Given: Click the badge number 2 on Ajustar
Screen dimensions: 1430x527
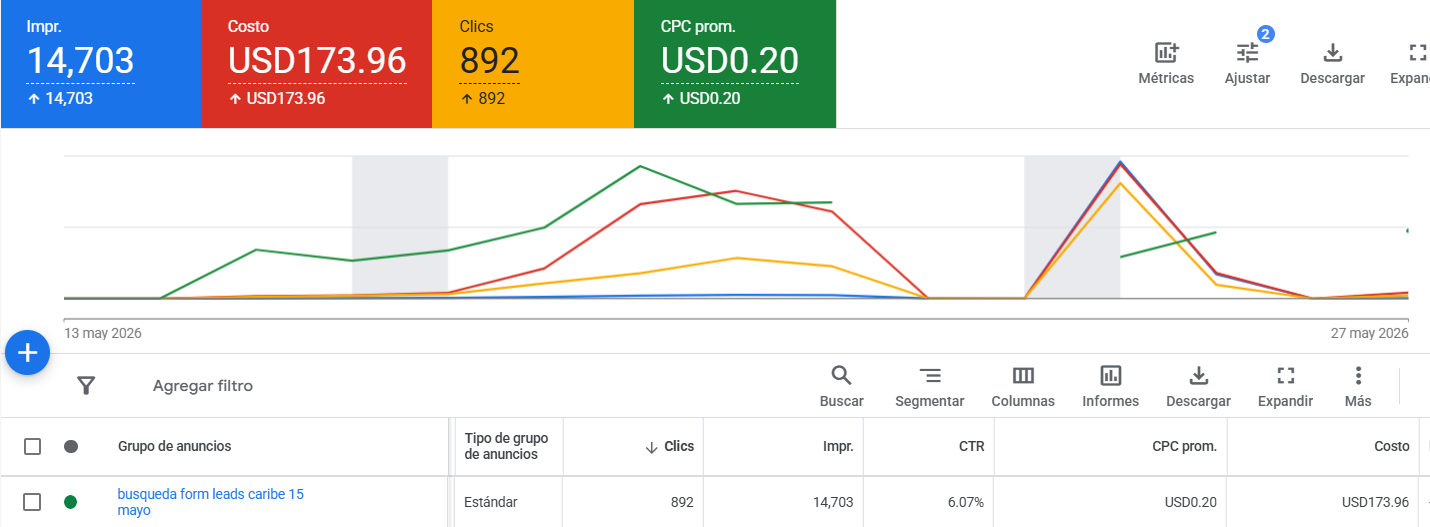Looking at the screenshot, I should point(1265,34).
